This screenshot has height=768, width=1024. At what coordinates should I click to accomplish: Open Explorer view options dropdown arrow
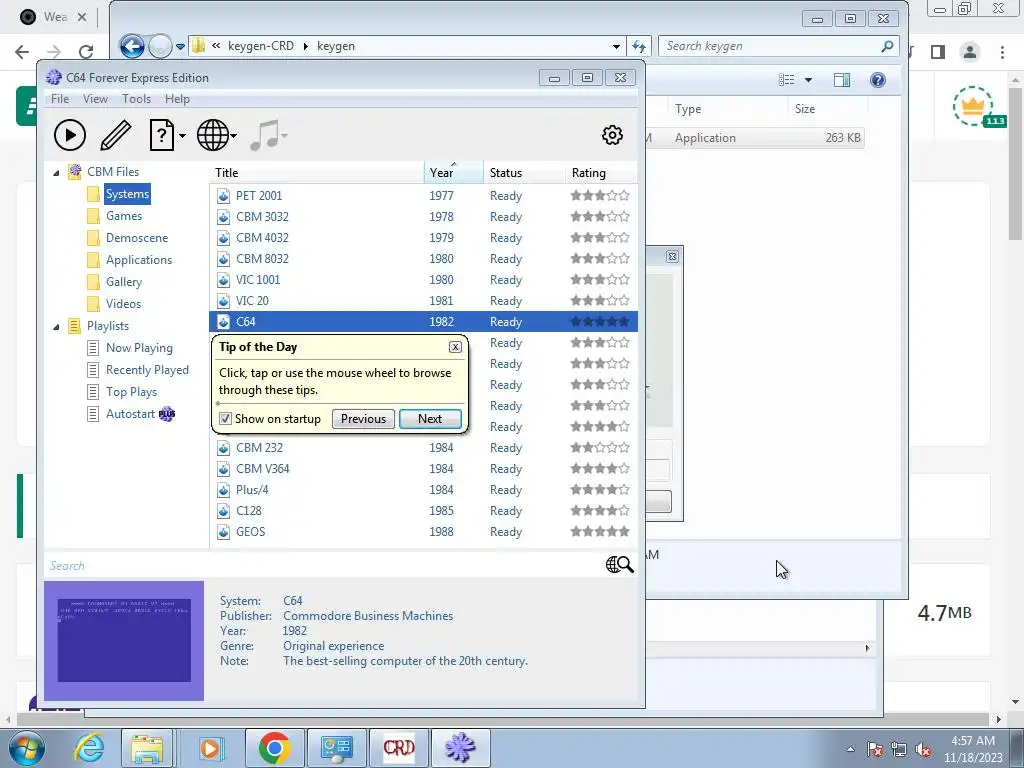pos(808,80)
